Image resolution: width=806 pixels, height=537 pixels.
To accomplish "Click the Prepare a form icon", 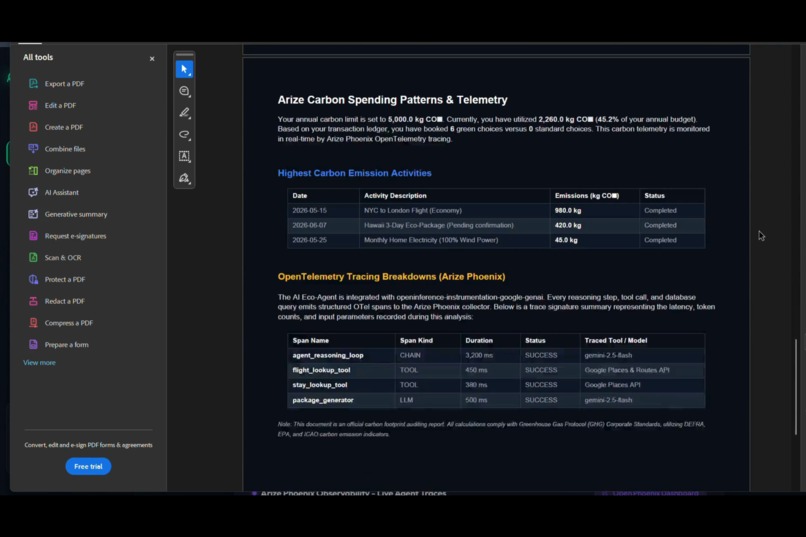I will click(x=33, y=345).
